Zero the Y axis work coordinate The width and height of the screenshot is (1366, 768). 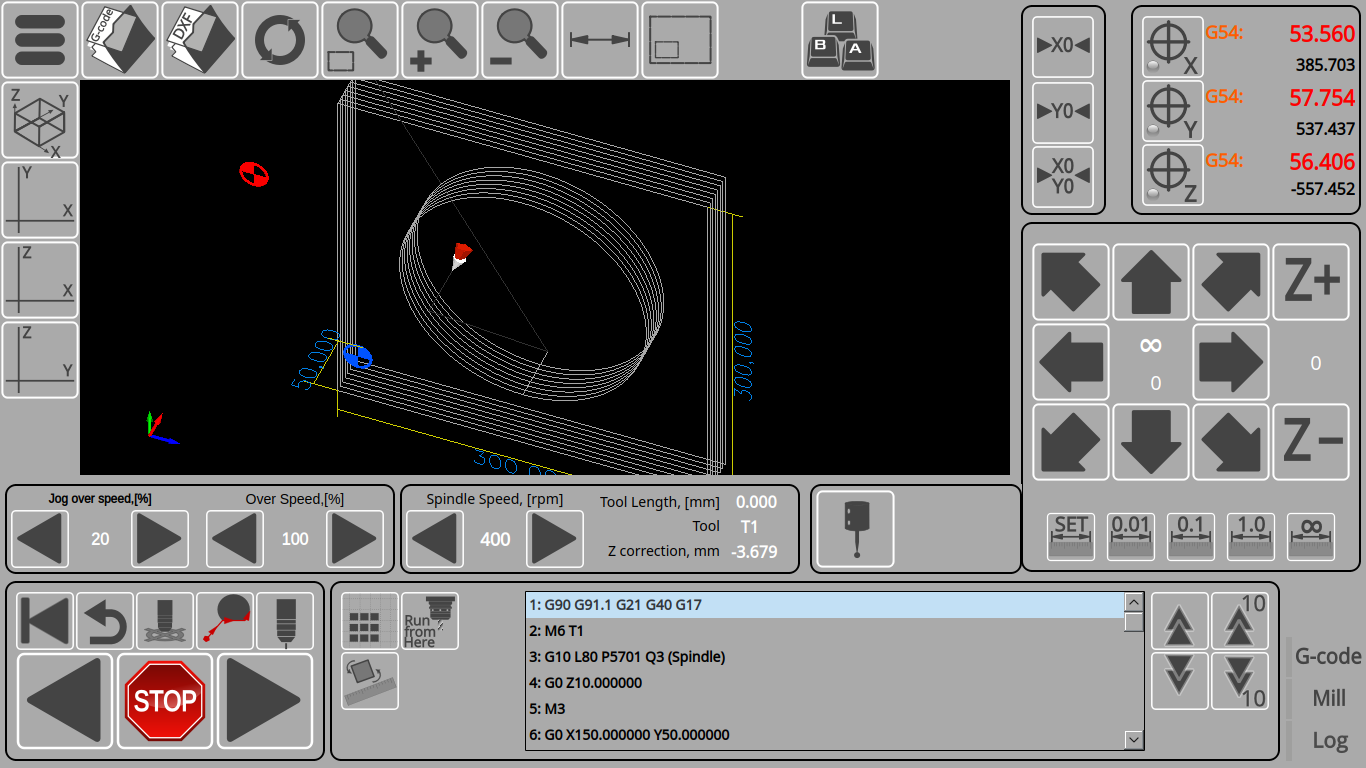coord(1173,111)
